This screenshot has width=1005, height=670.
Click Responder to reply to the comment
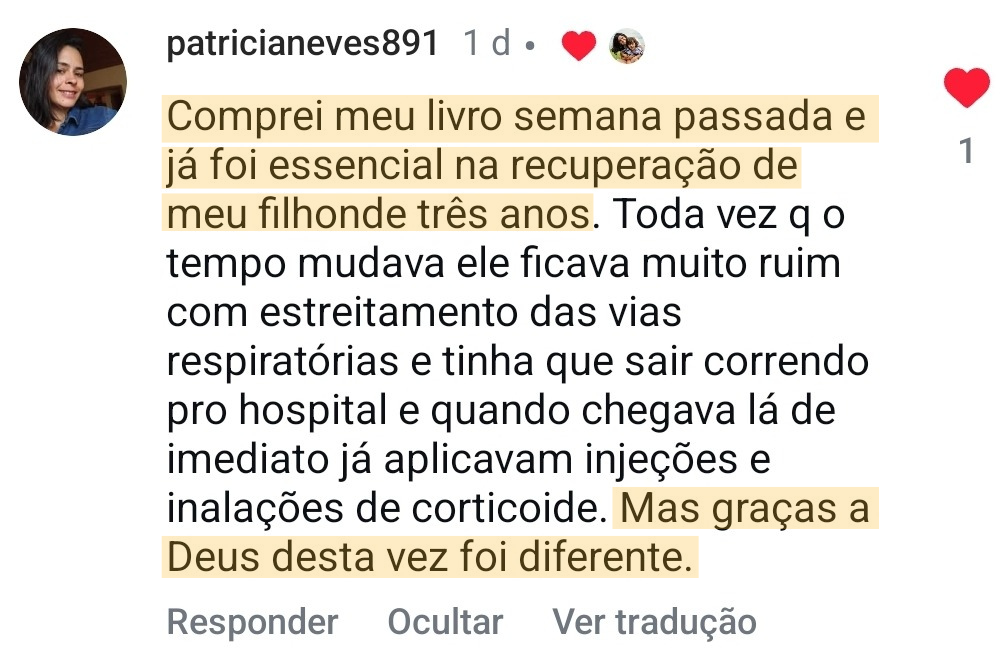252,621
